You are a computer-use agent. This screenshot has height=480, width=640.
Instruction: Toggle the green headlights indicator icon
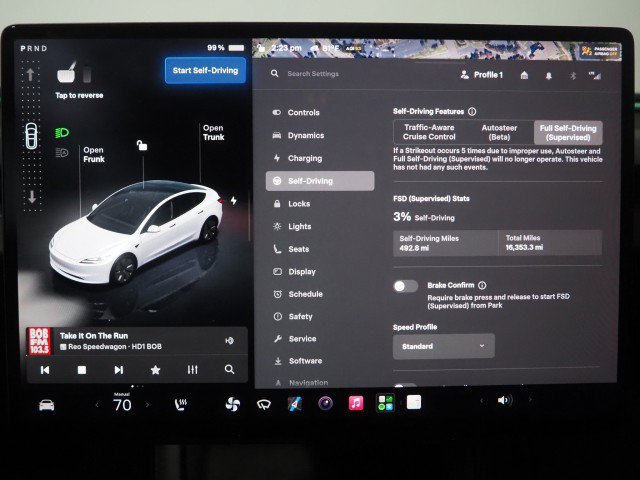(62, 133)
